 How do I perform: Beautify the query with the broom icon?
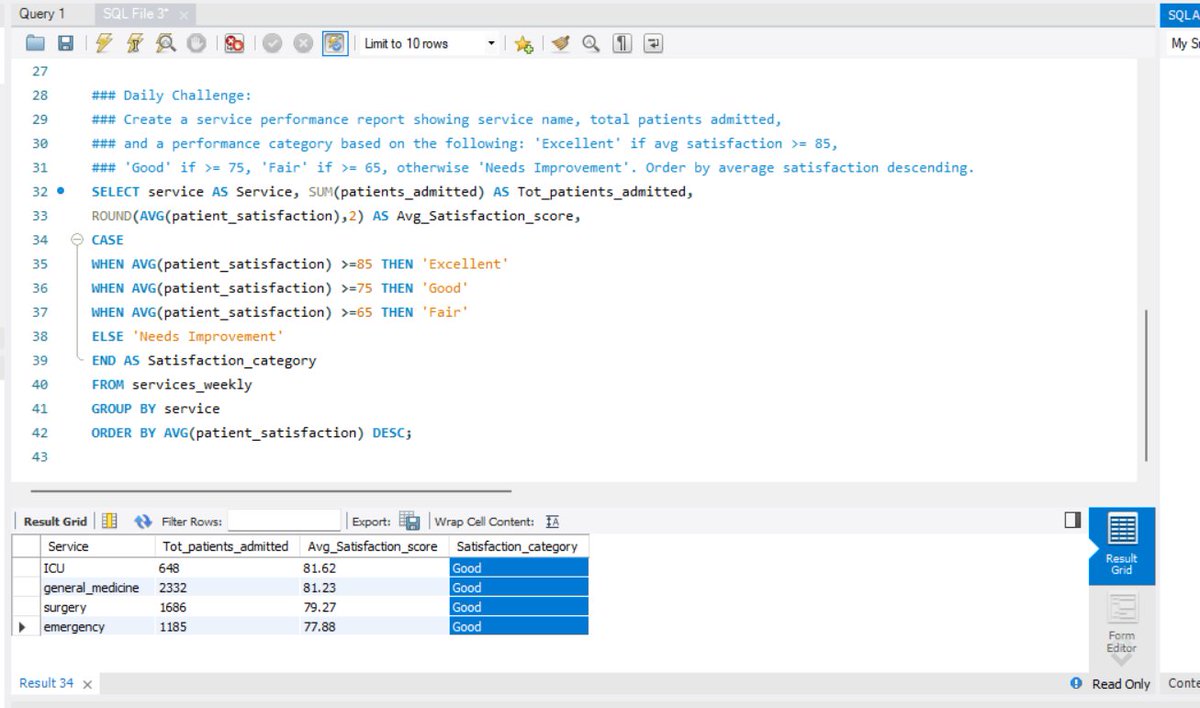tap(561, 44)
